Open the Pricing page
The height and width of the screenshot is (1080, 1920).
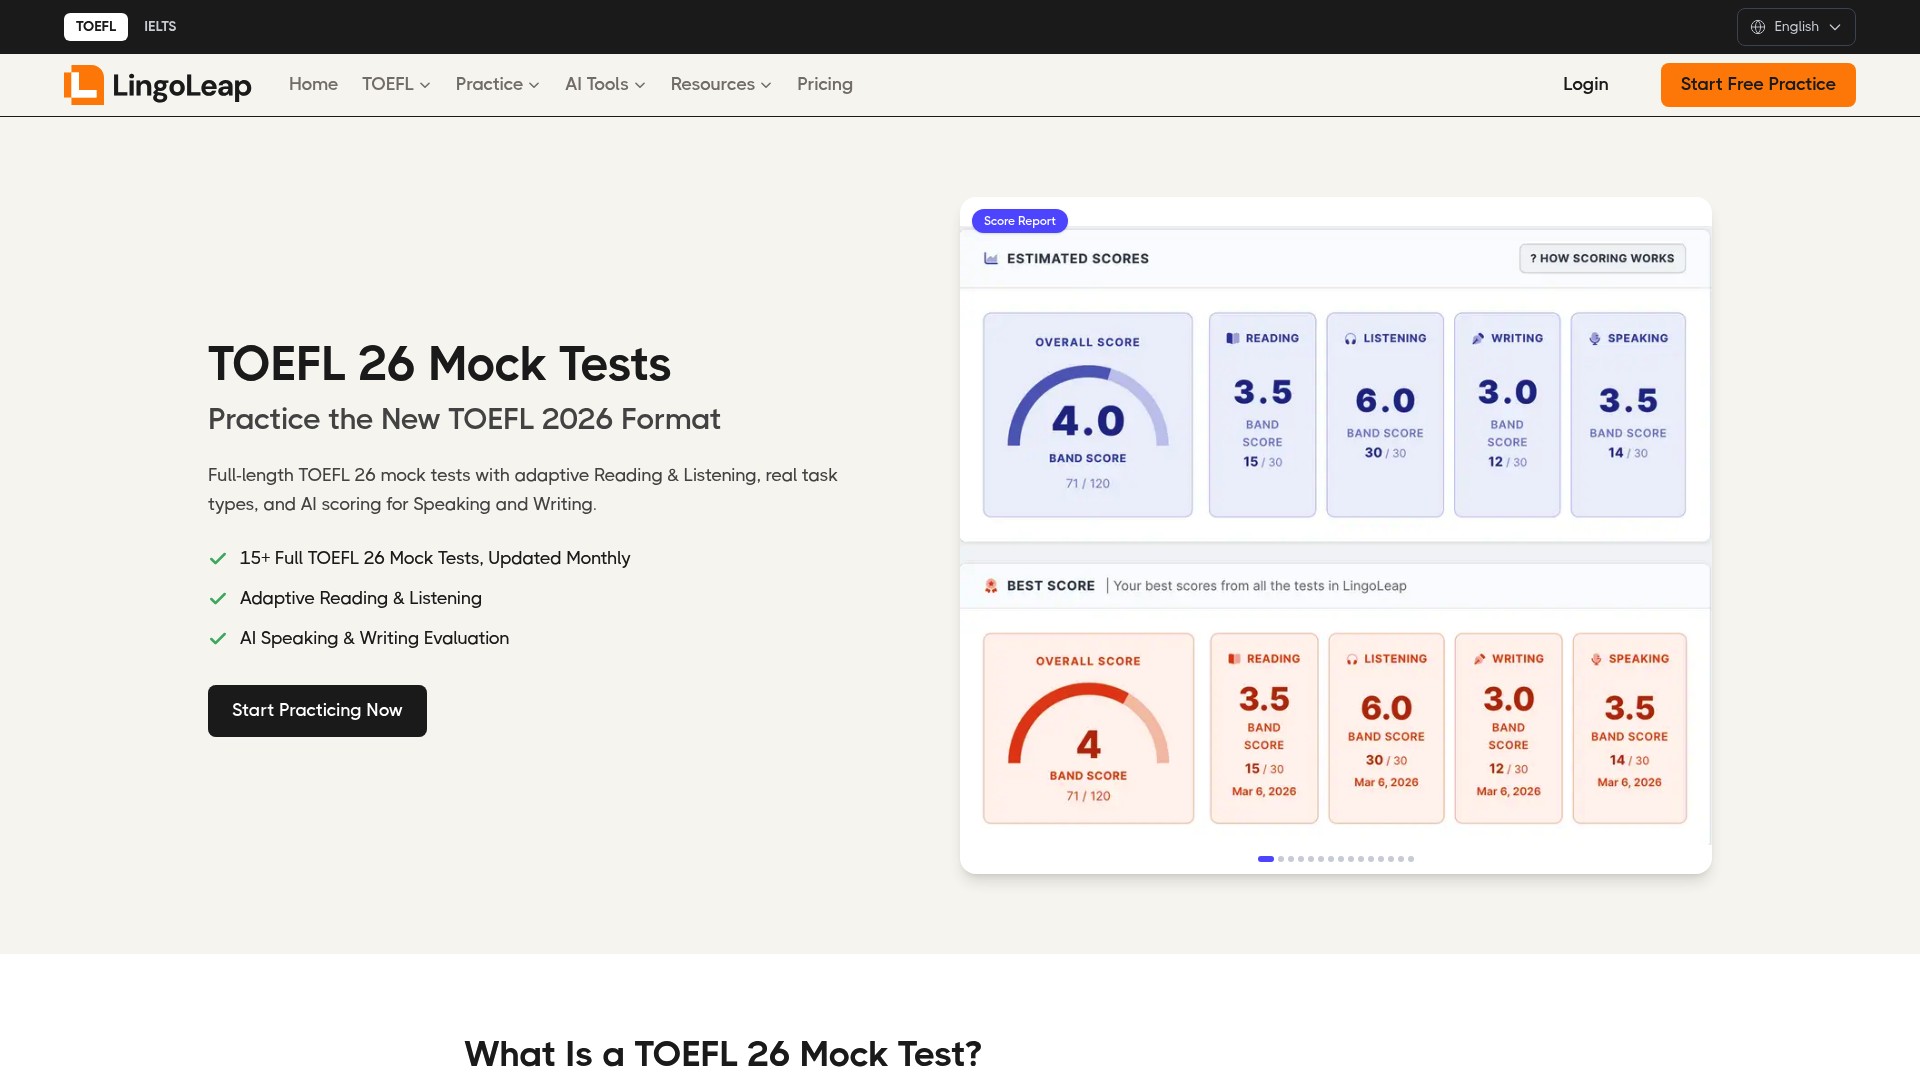(825, 84)
